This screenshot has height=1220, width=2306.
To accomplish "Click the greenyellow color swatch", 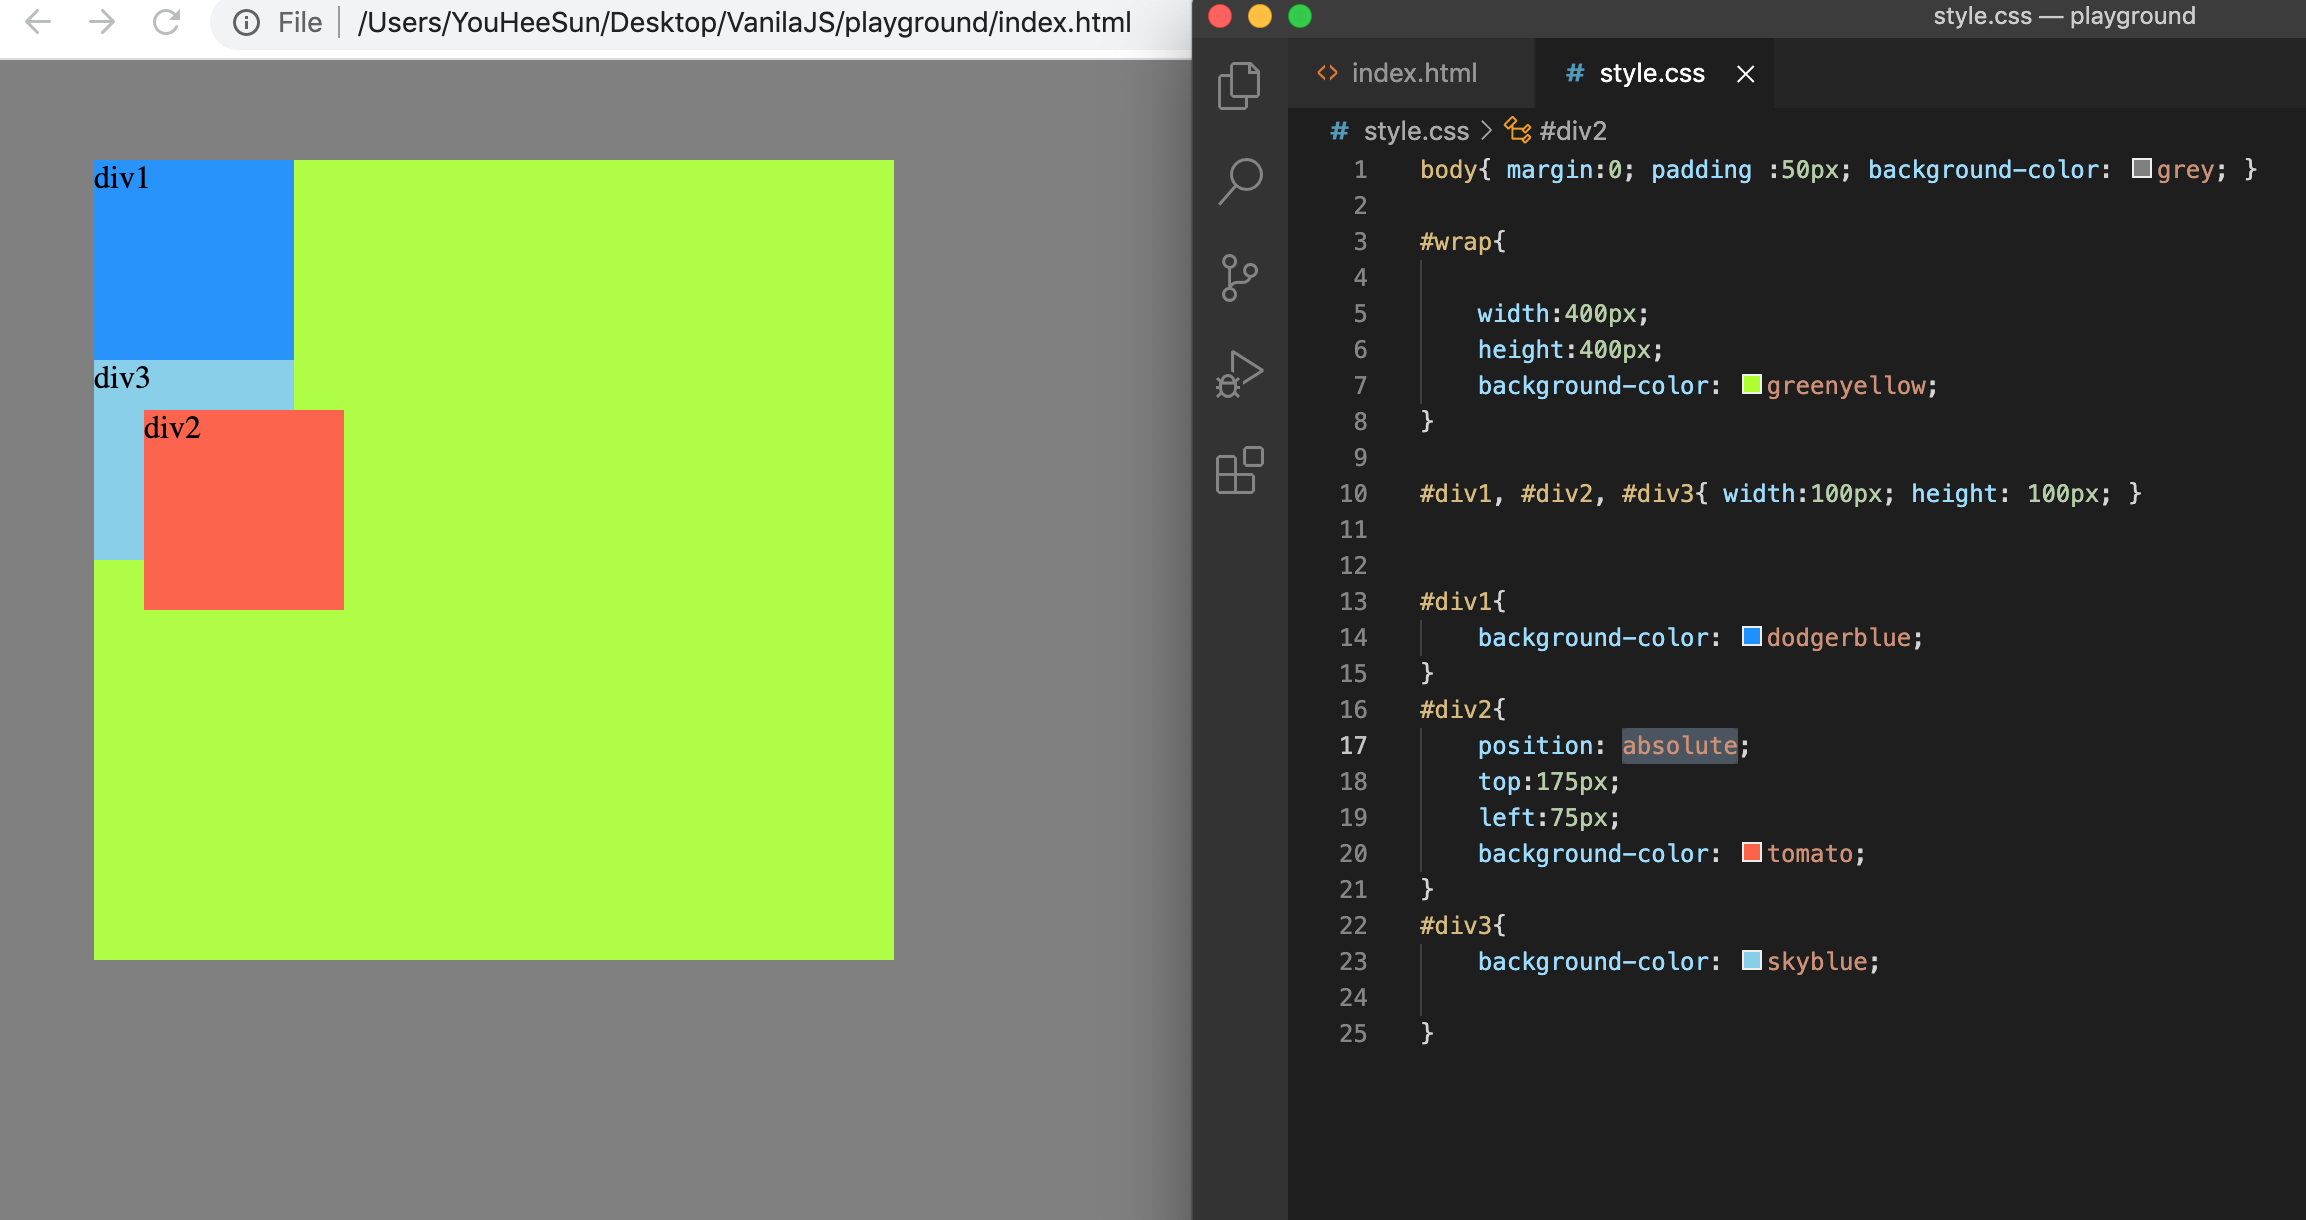I will 1751,385.
